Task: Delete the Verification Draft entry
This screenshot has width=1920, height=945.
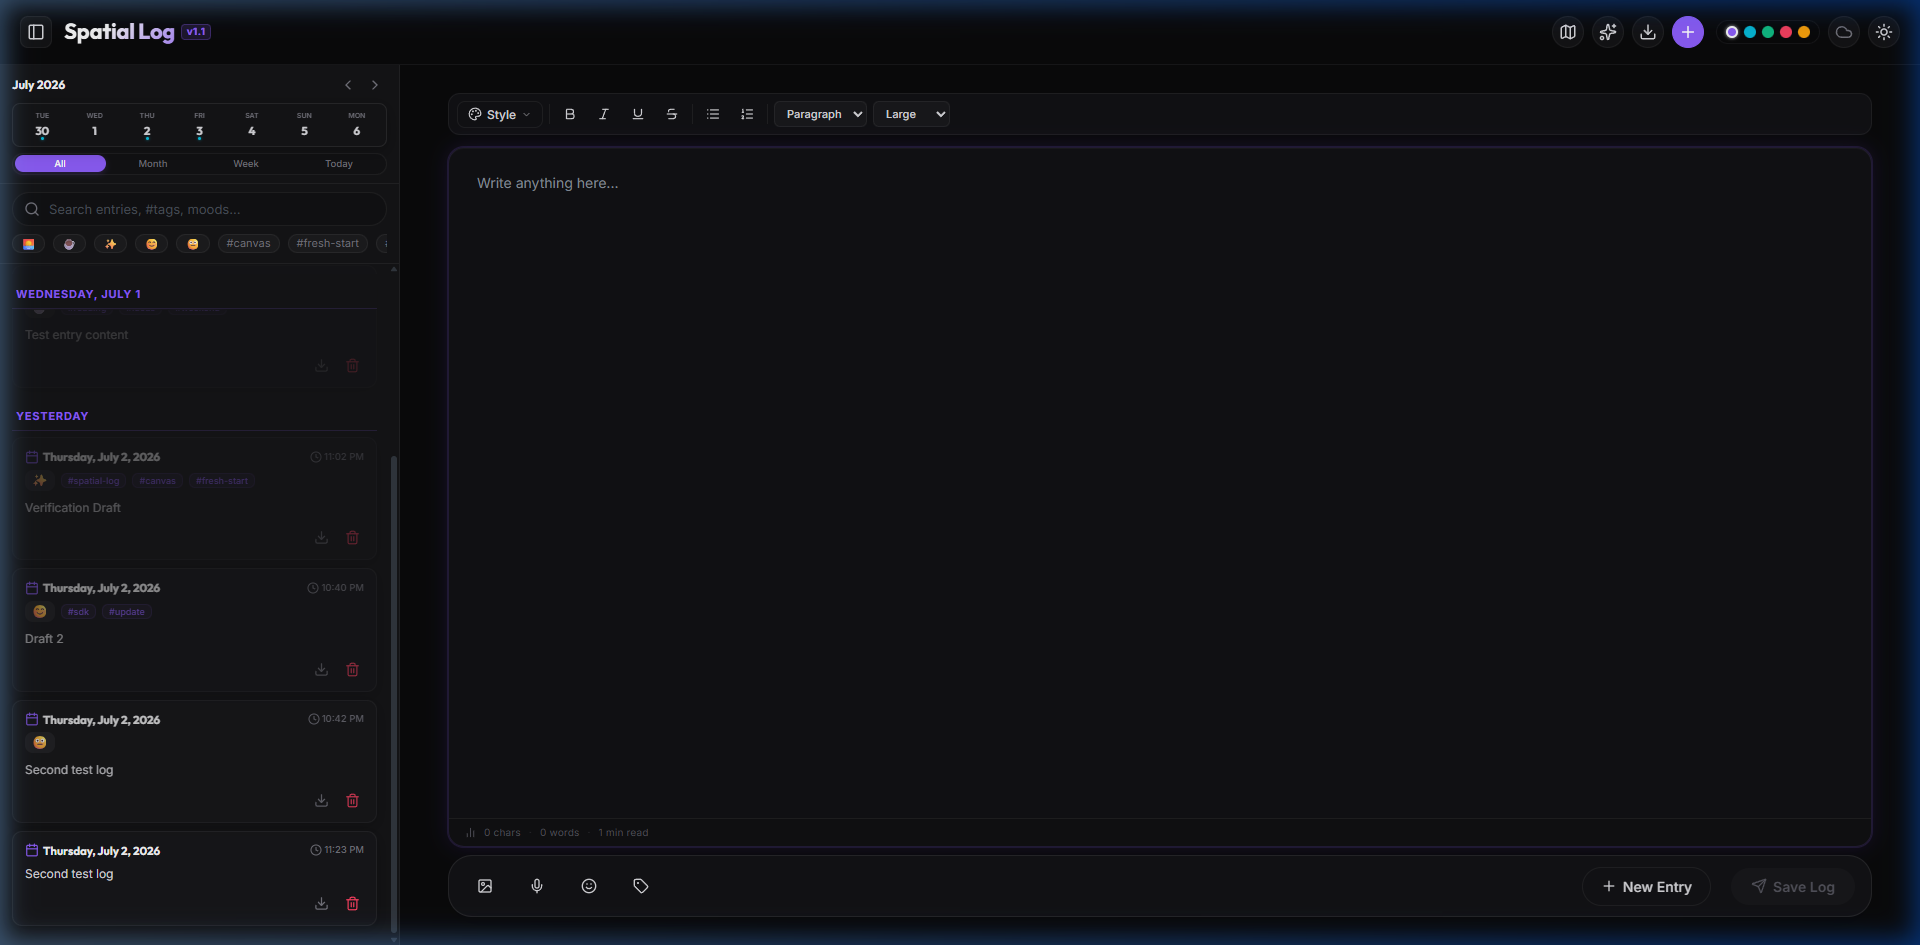Action: [x=353, y=538]
